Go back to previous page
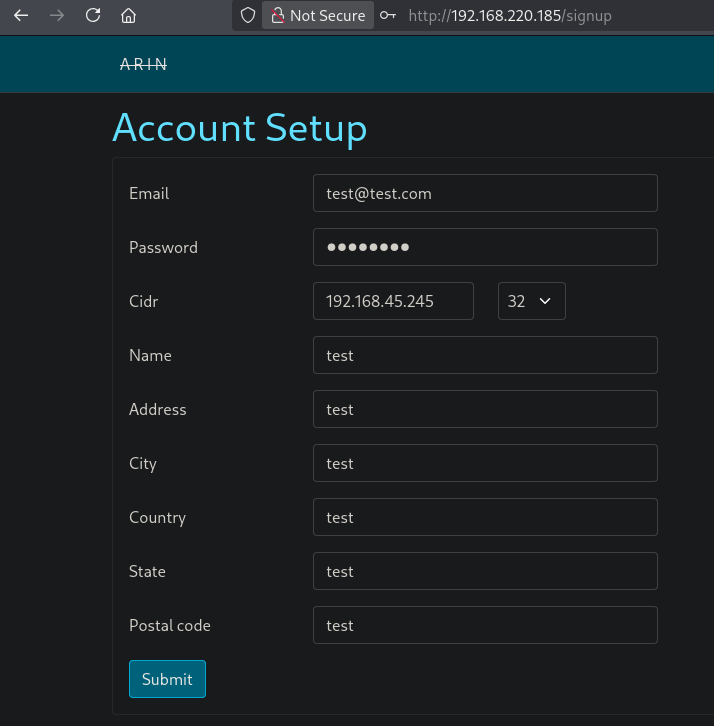This screenshot has width=714, height=726. [x=21, y=16]
